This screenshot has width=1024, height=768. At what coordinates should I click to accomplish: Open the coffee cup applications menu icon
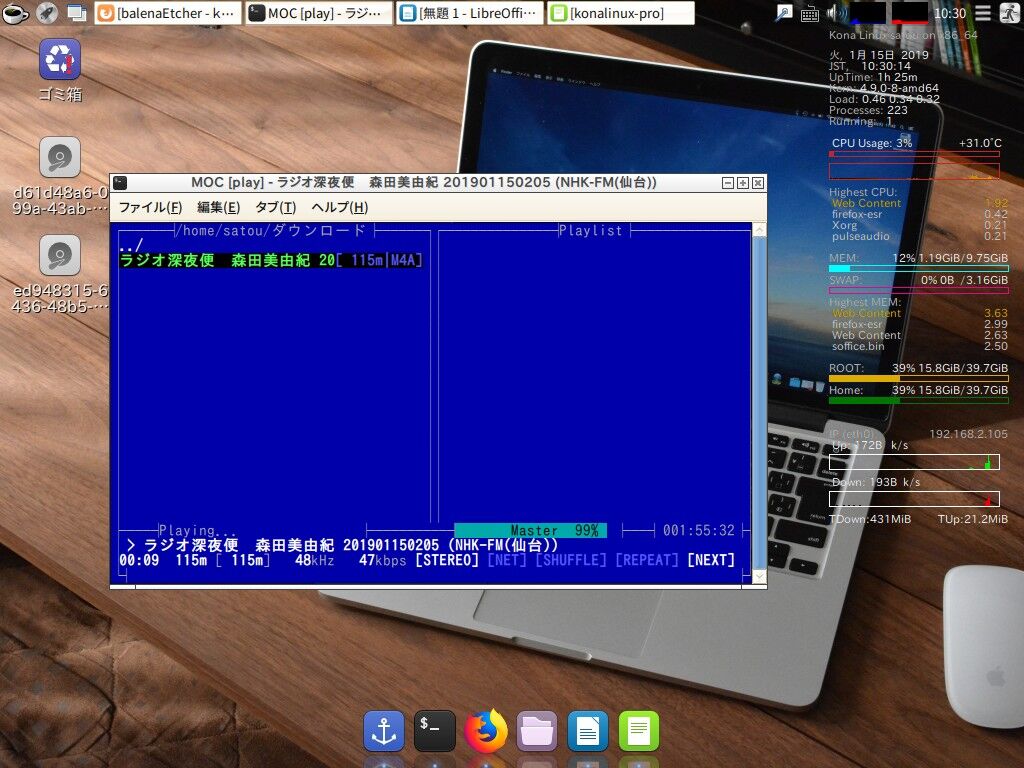pyautogui.click(x=14, y=12)
